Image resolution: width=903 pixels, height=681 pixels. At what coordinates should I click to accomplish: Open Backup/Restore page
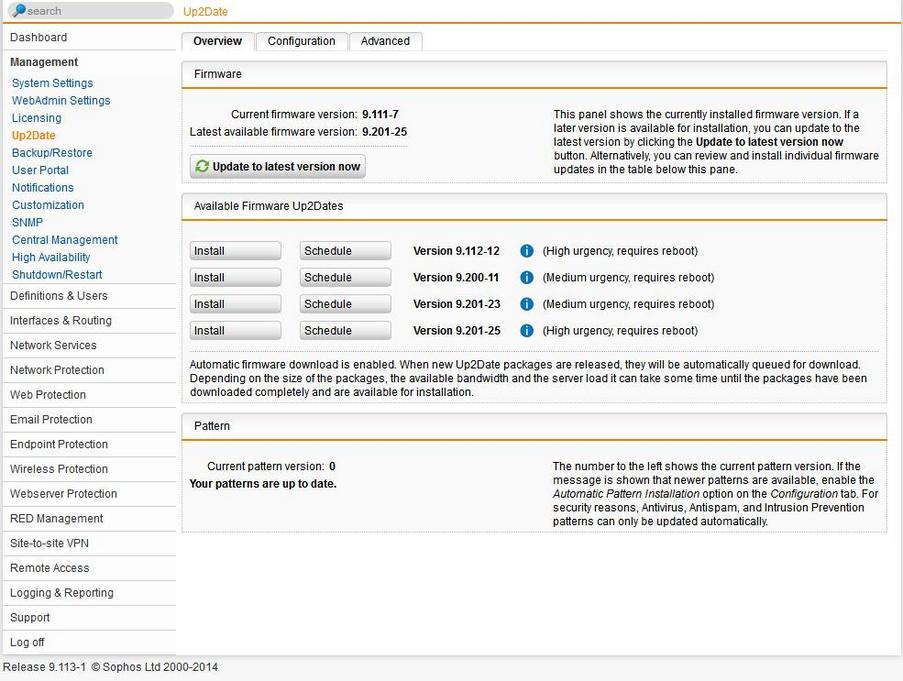(x=52, y=153)
